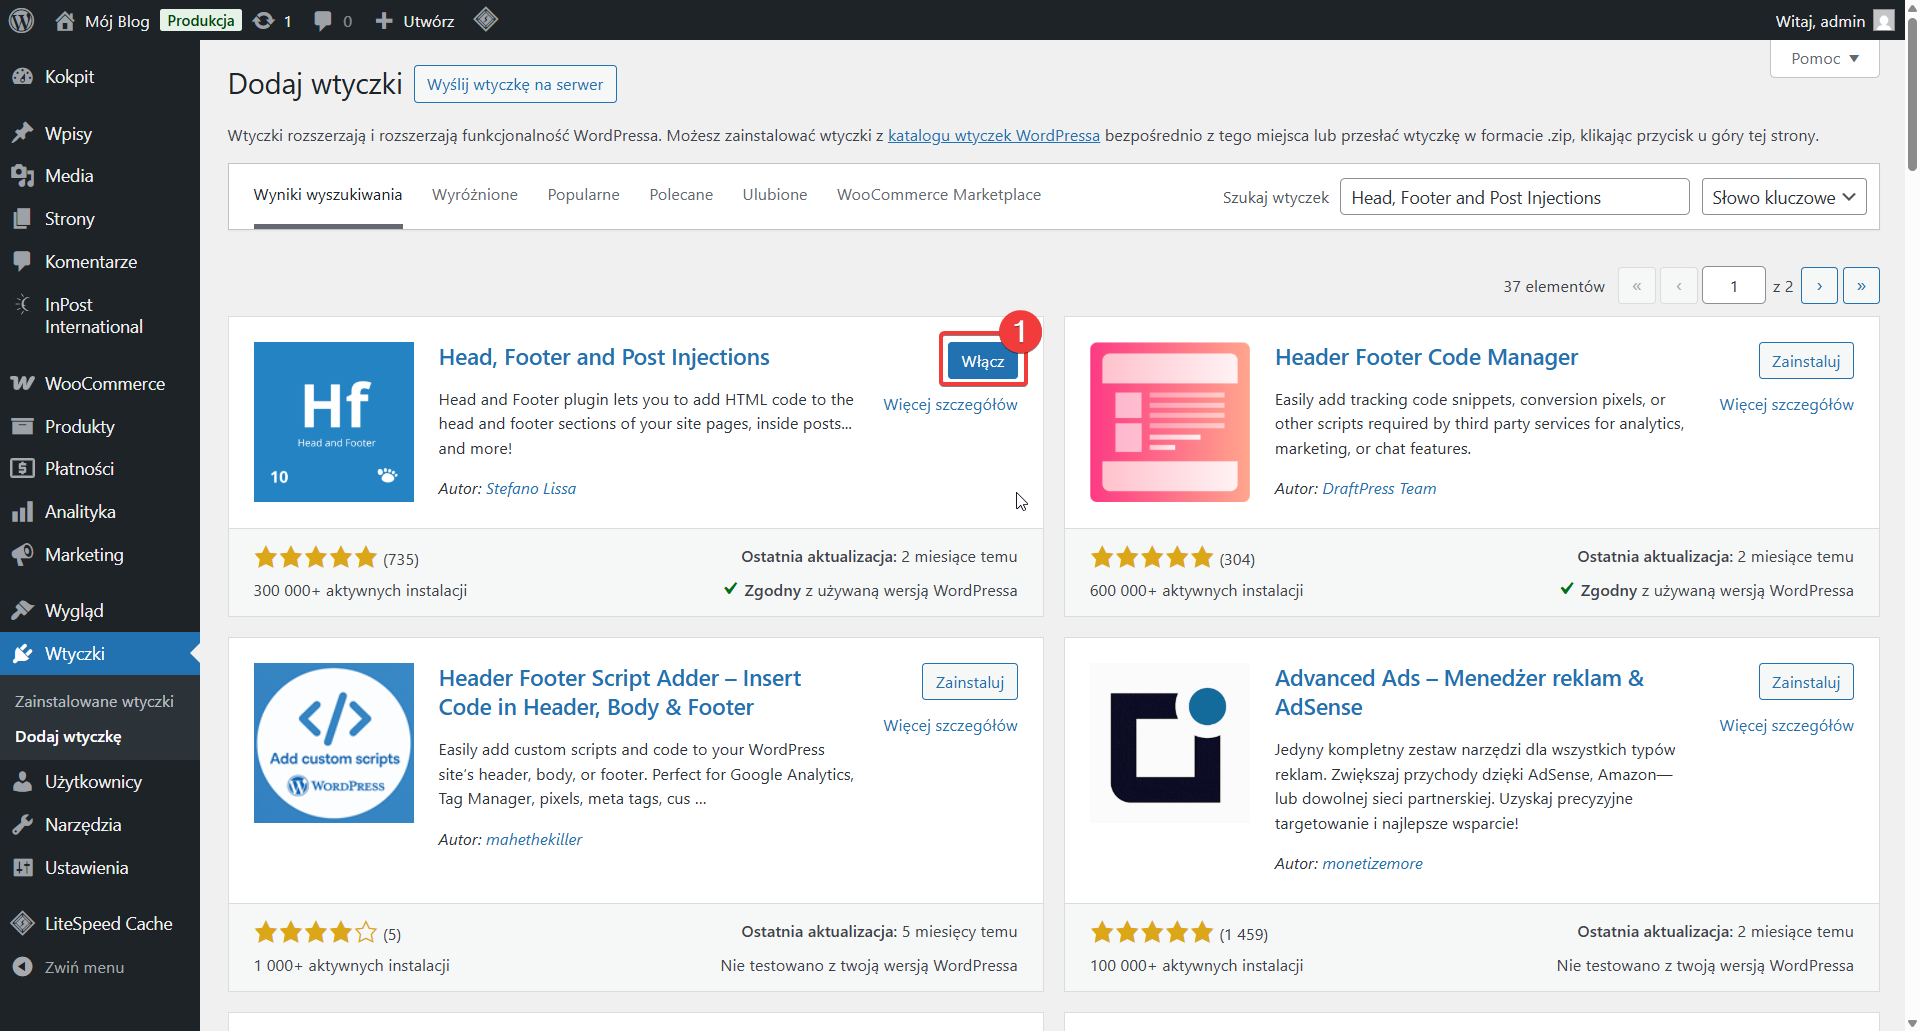
Task: Click the Kokpit dashboard icon
Action: pos(22,77)
